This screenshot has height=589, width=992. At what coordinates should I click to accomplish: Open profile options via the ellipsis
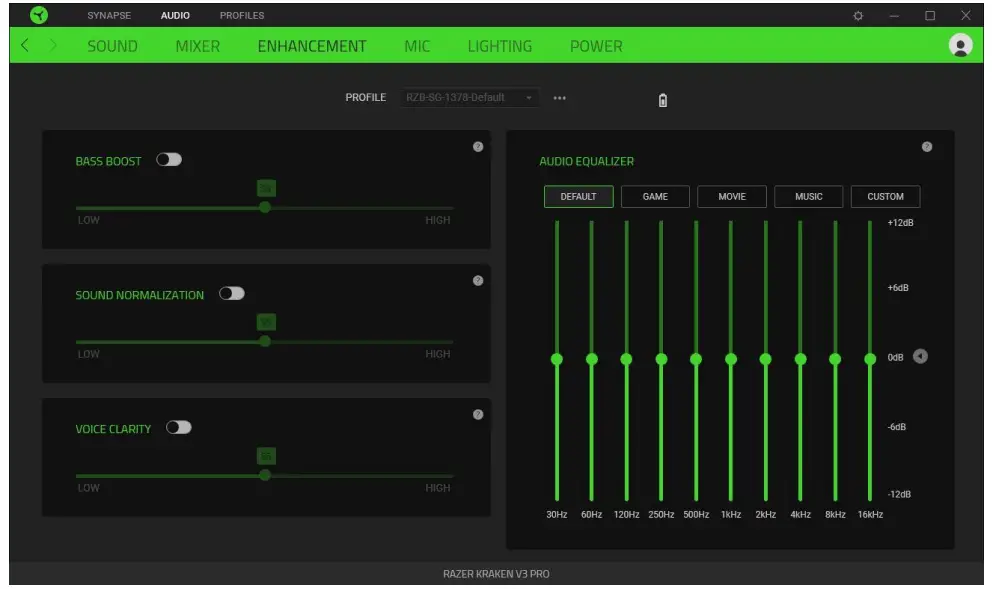tap(558, 98)
